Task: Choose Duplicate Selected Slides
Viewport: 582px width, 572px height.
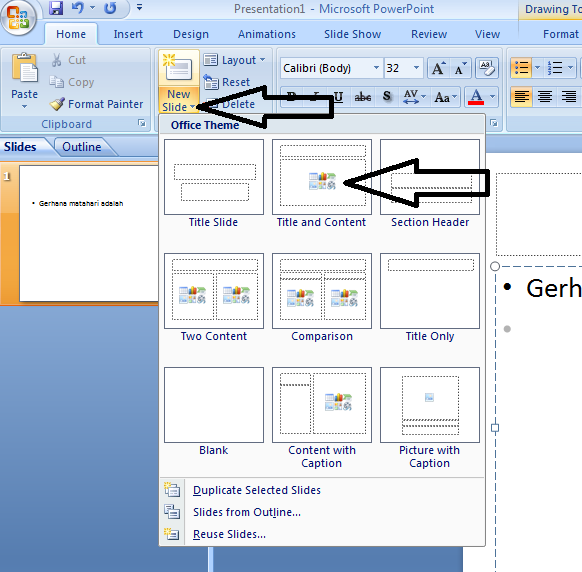Action: (x=256, y=490)
